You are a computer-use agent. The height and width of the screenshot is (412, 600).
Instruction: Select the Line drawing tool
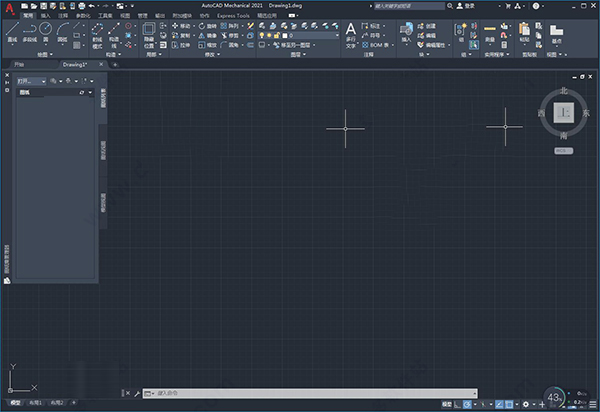[12, 32]
